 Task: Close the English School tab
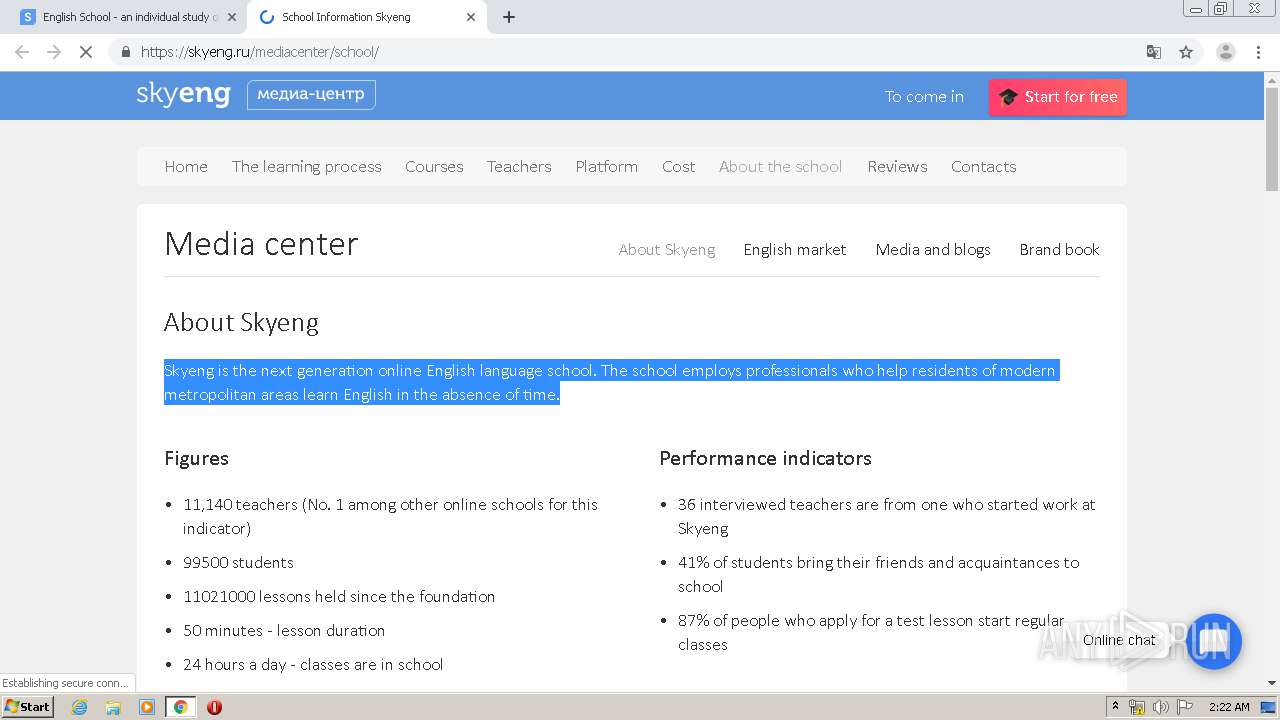point(232,17)
